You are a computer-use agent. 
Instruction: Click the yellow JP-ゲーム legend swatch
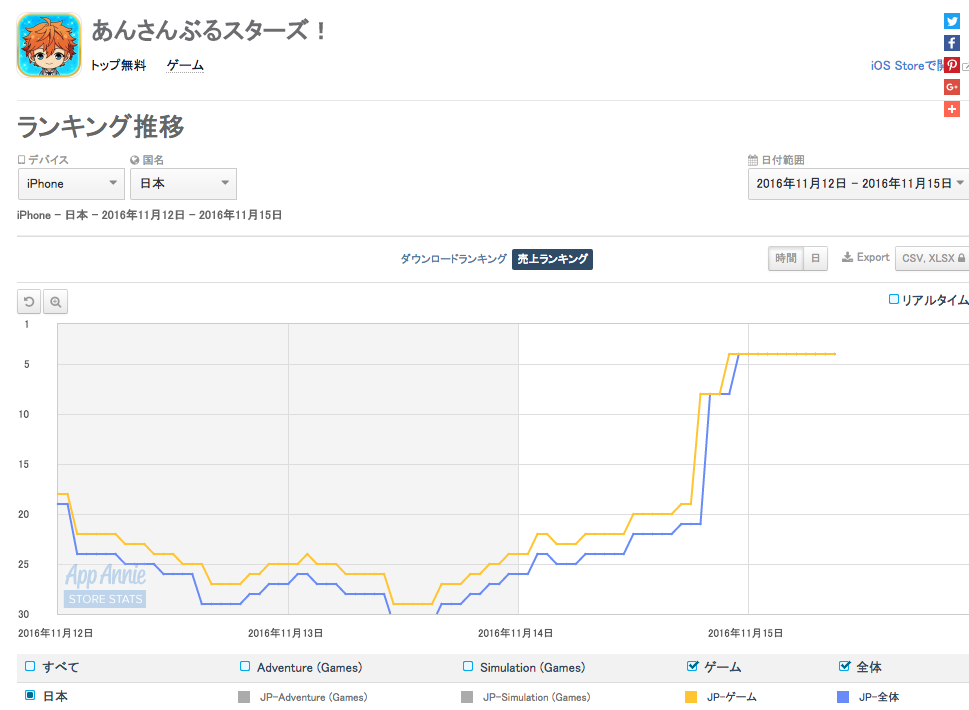691,697
